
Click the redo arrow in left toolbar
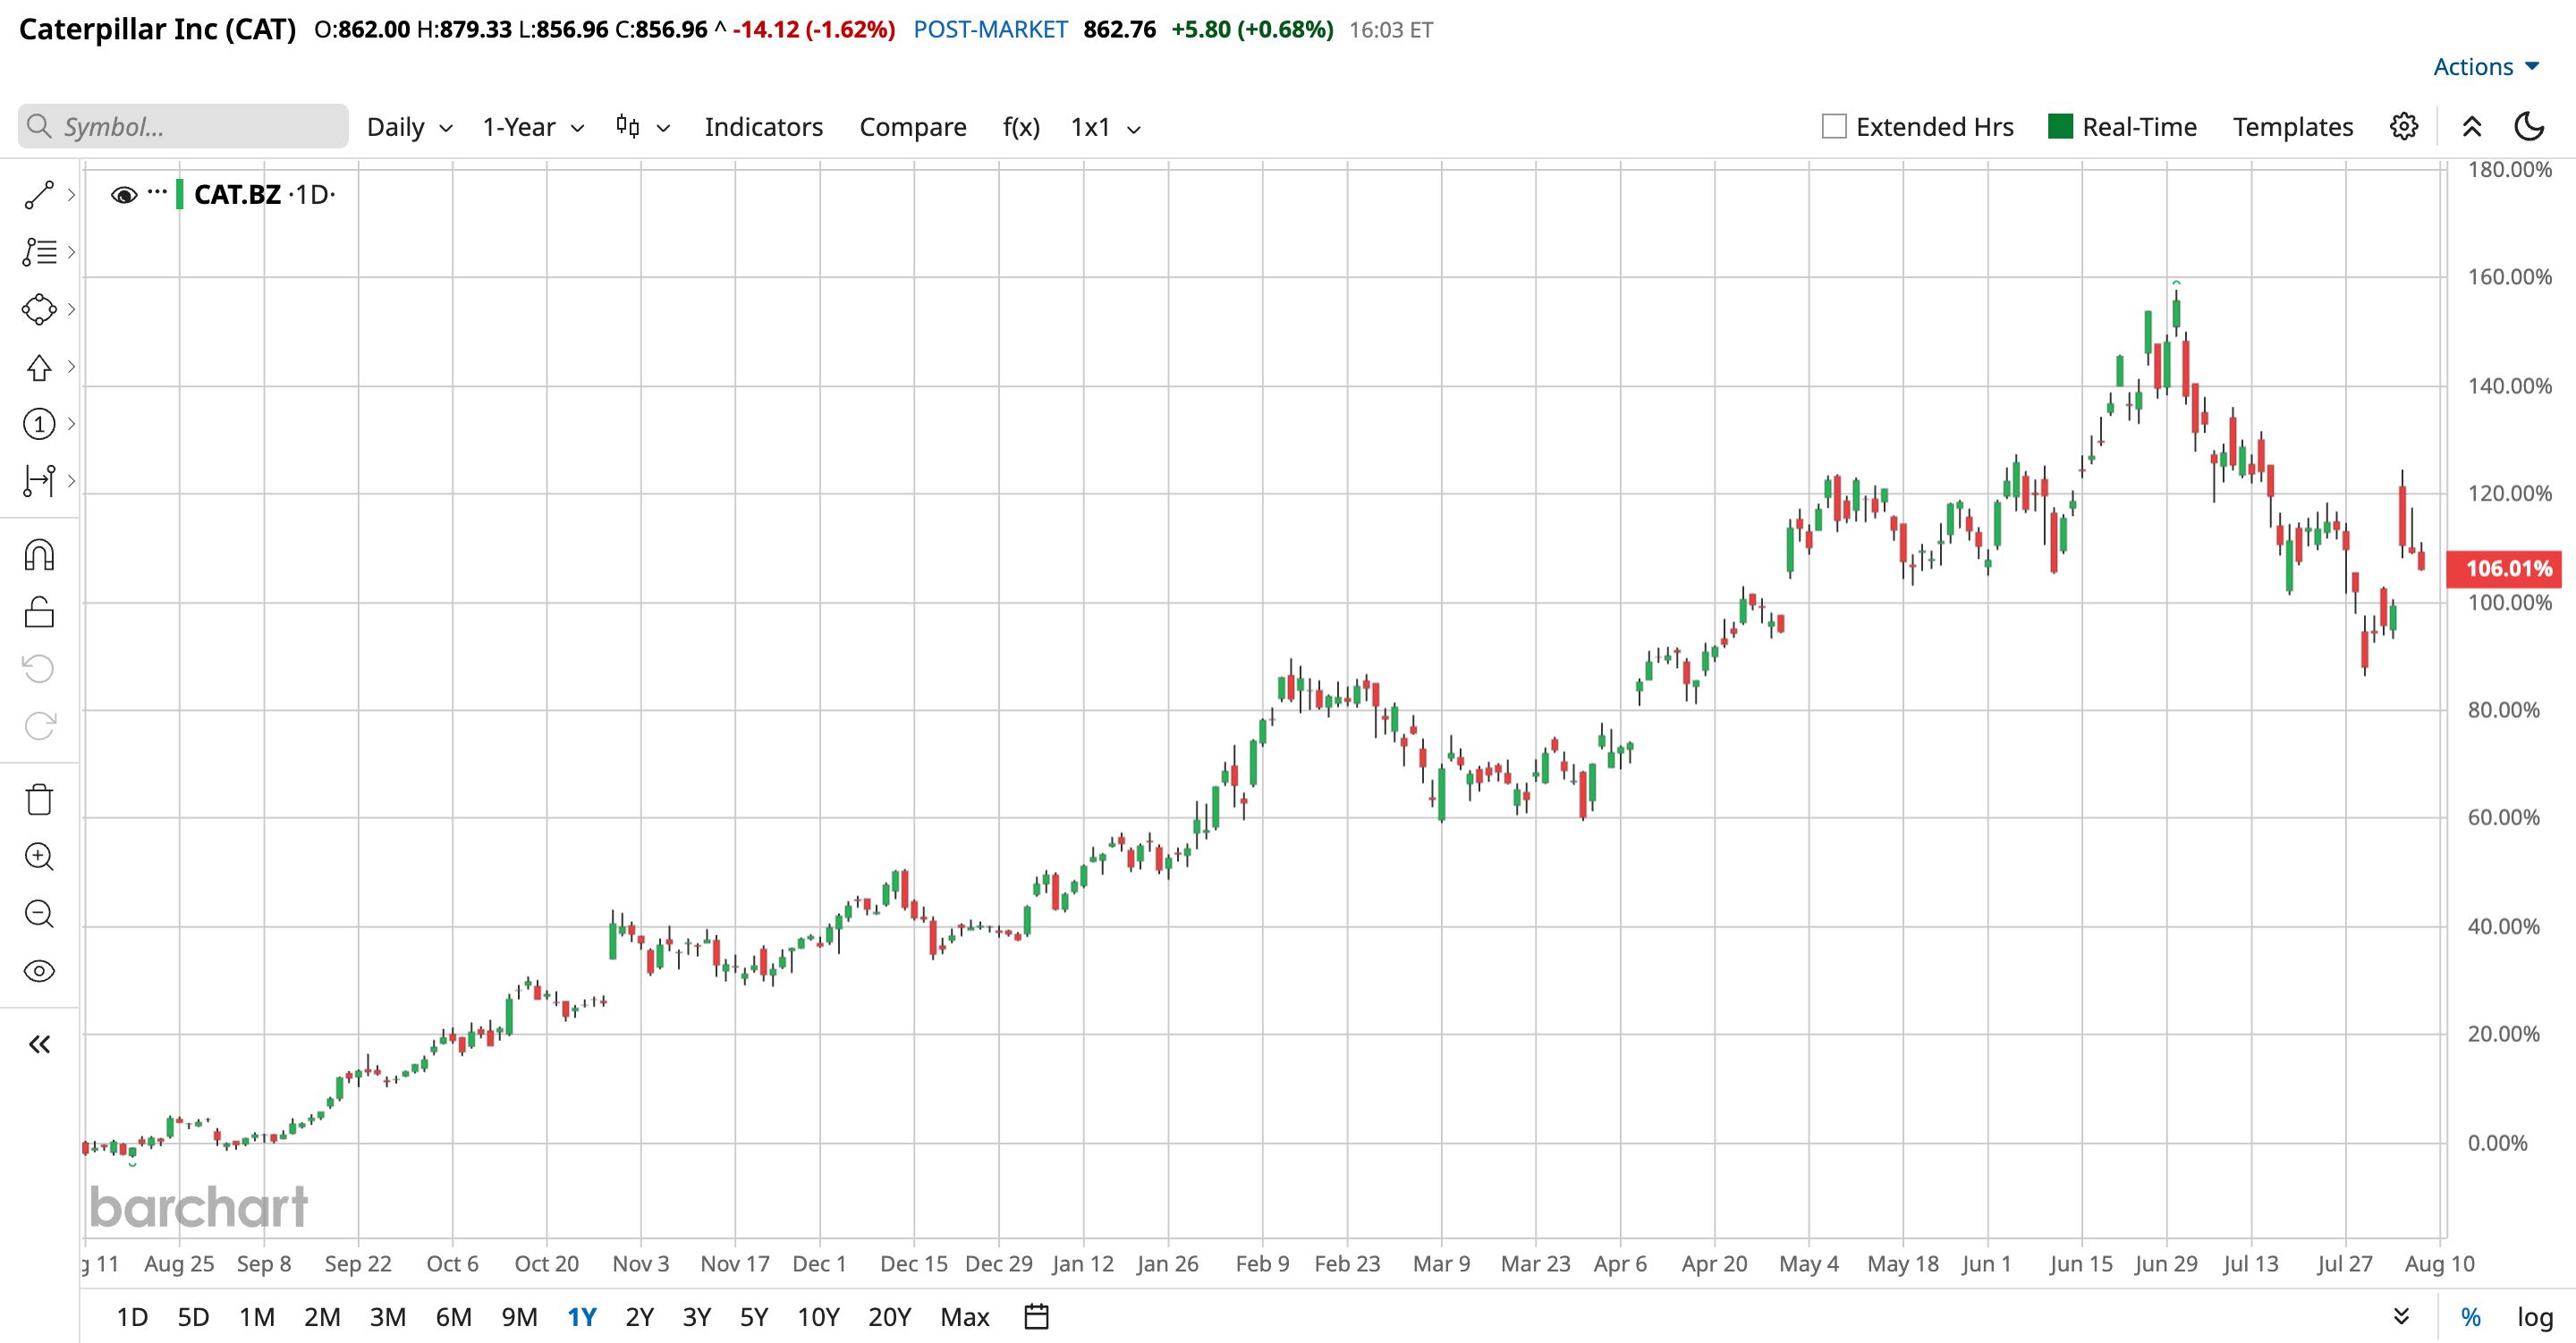(x=39, y=726)
